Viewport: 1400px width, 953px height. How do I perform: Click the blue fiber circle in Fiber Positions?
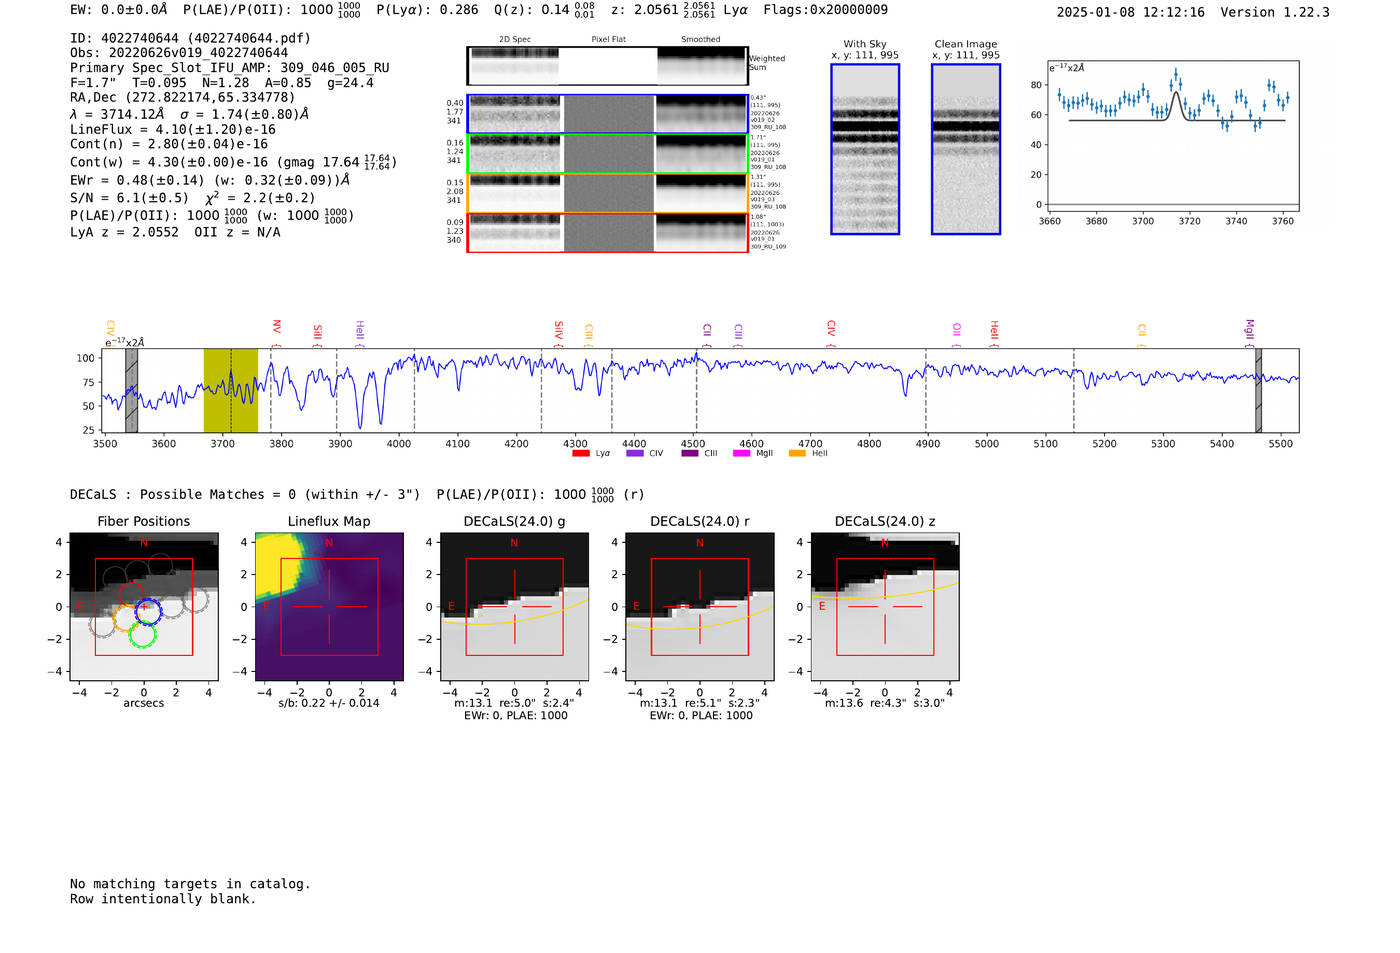click(148, 611)
